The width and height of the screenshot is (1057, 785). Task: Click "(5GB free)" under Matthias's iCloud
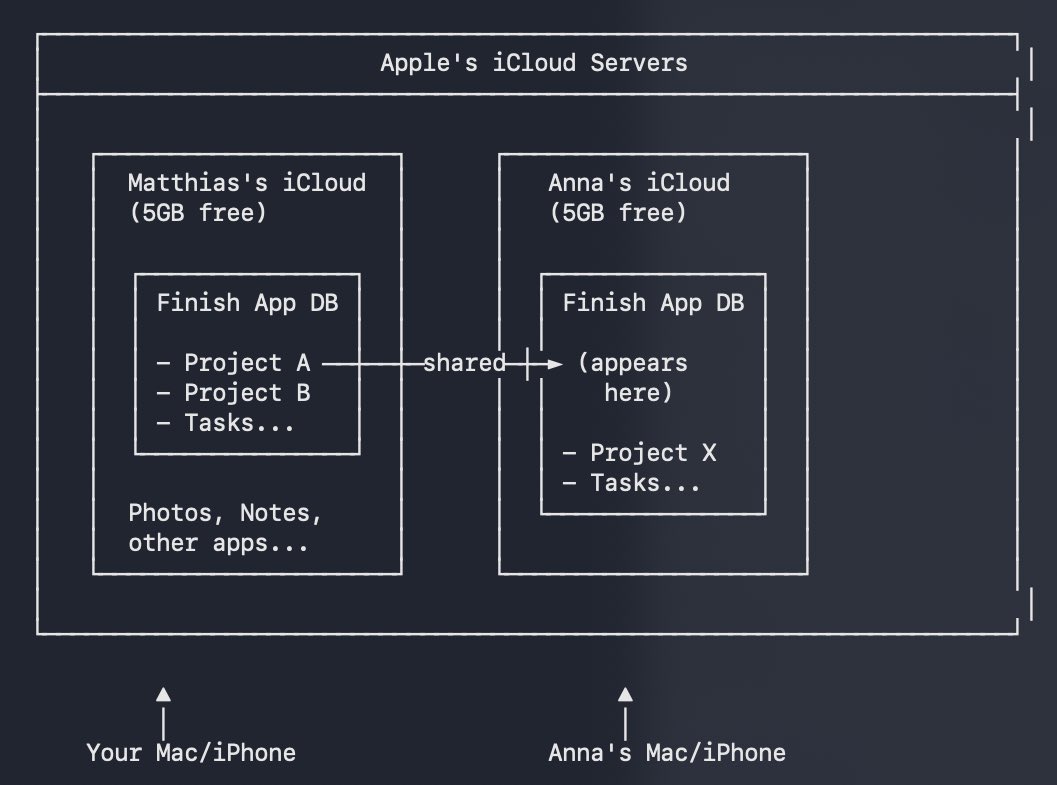coord(198,213)
